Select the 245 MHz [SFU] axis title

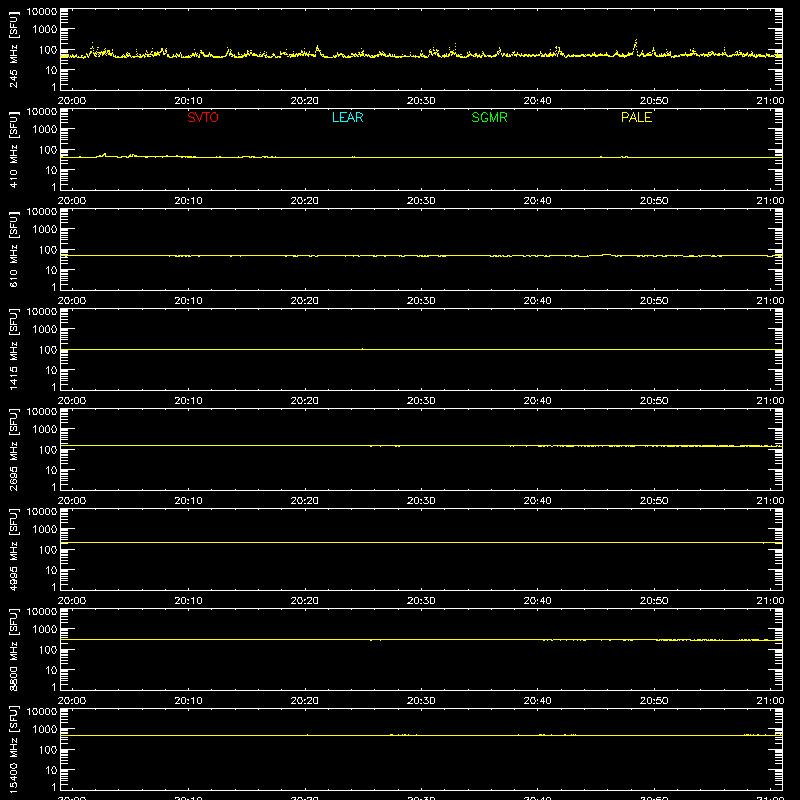14,49
